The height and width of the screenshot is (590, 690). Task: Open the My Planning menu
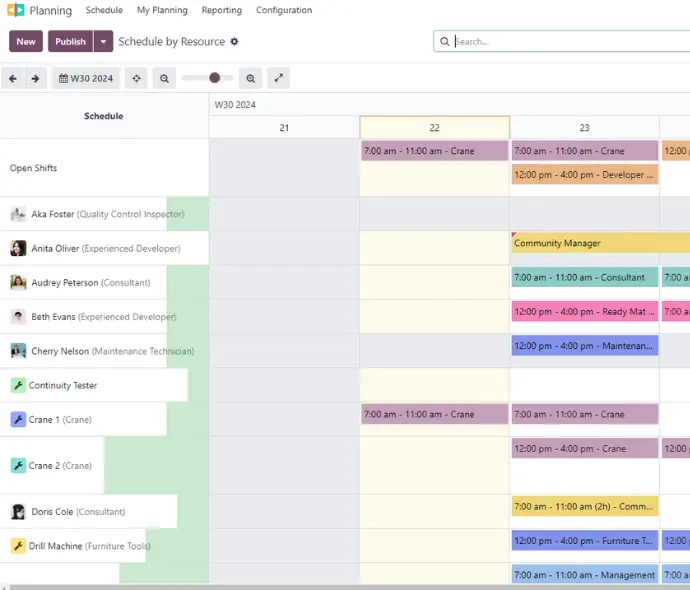tap(162, 10)
